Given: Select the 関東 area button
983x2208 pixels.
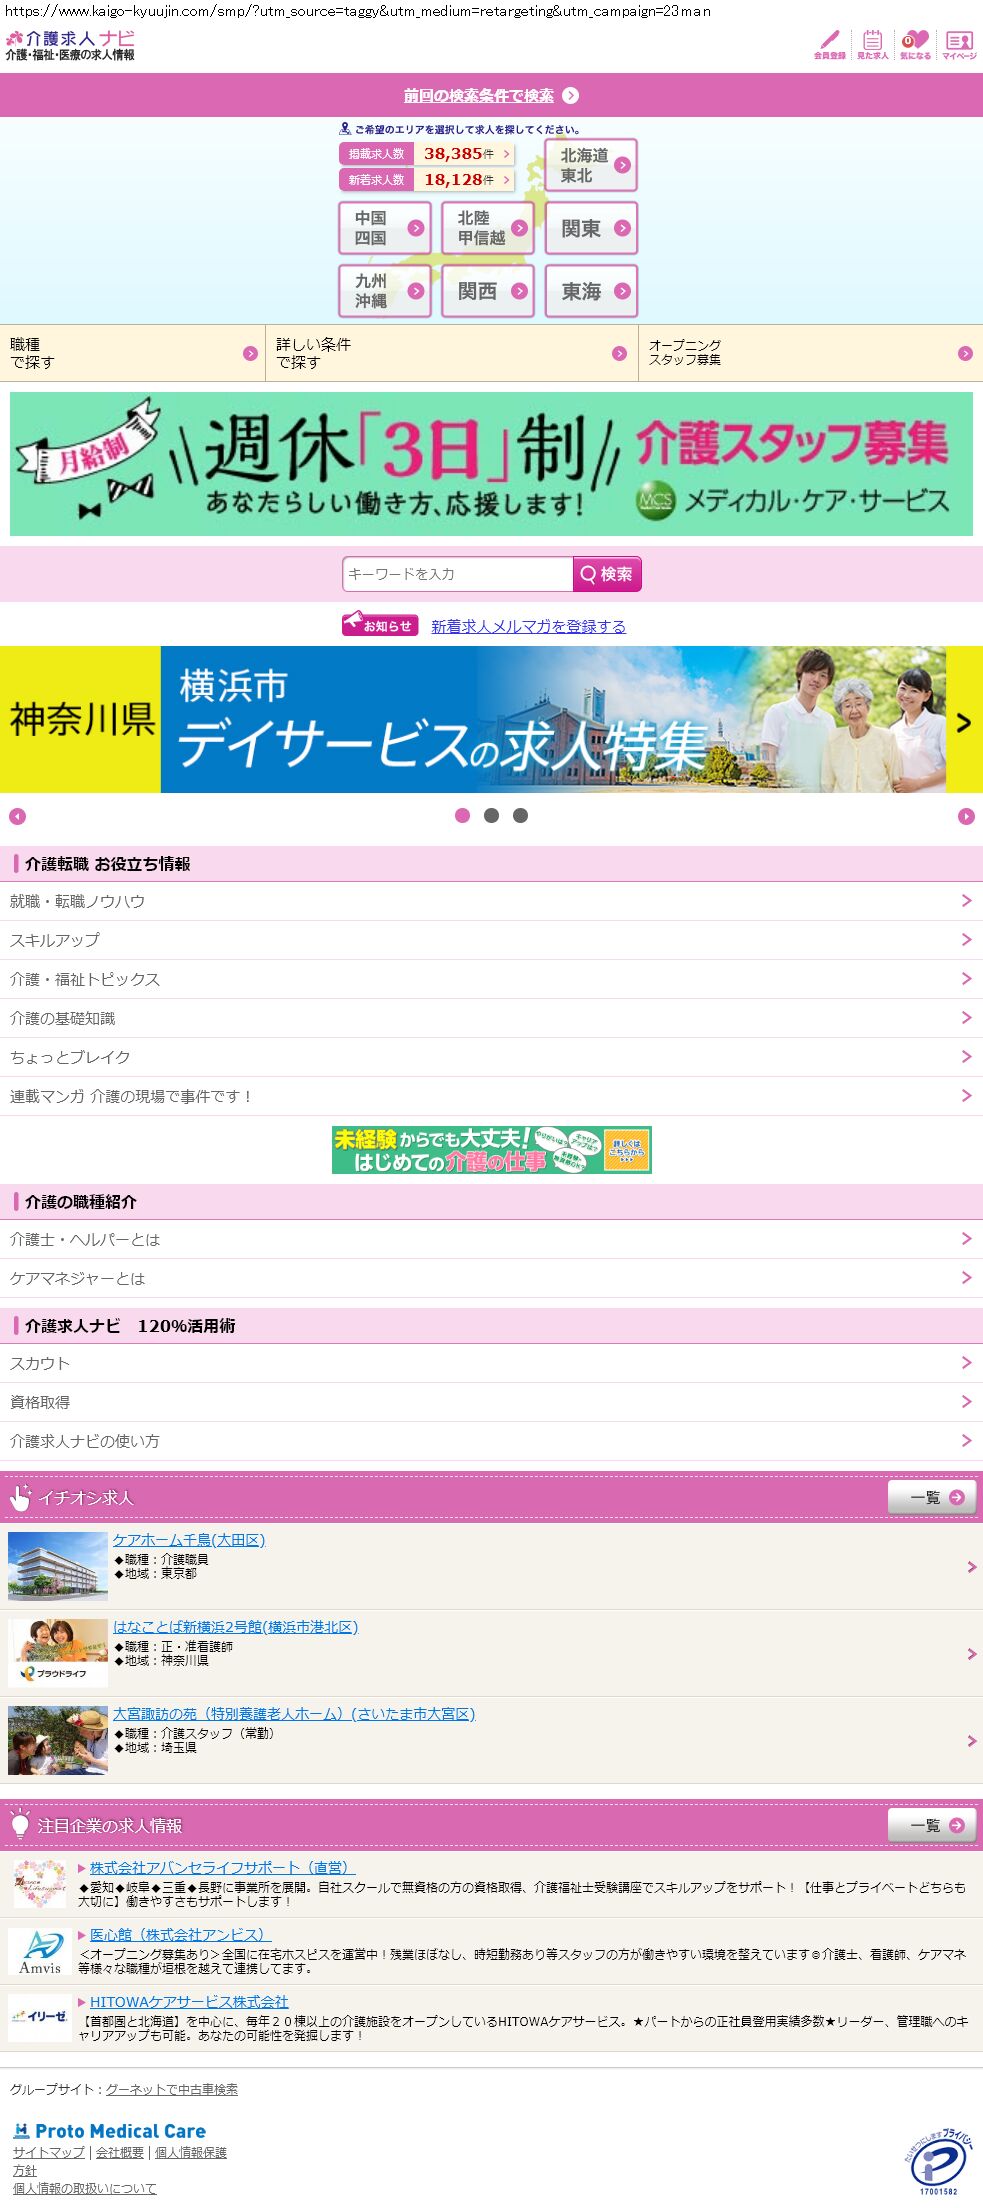Looking at the screenshot, I should pyautogui.click(x=591, y=228).
